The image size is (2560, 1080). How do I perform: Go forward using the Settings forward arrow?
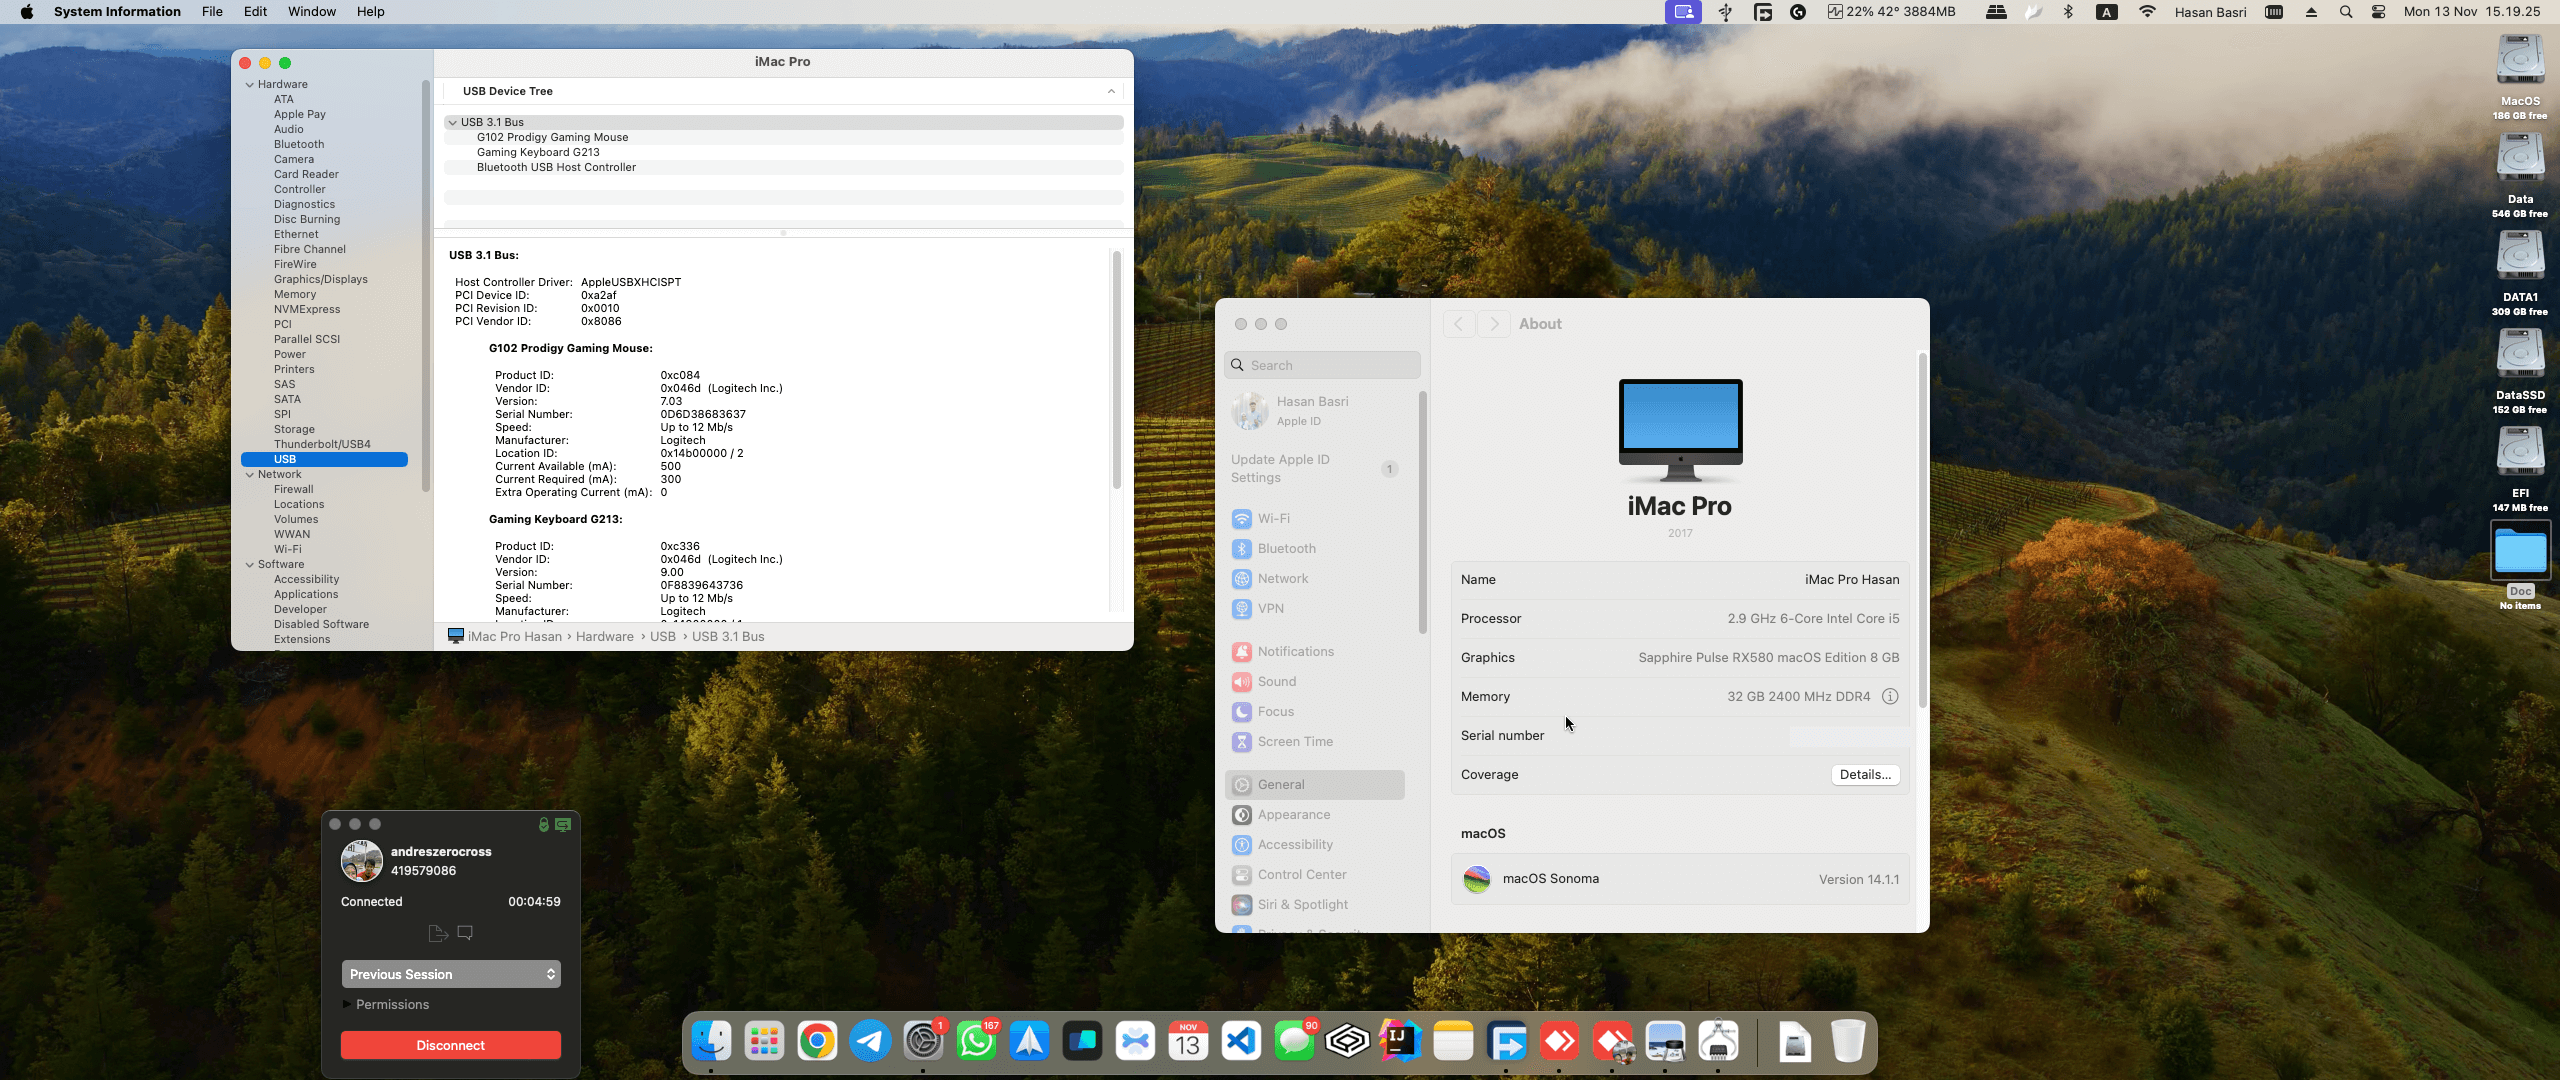1494,324
